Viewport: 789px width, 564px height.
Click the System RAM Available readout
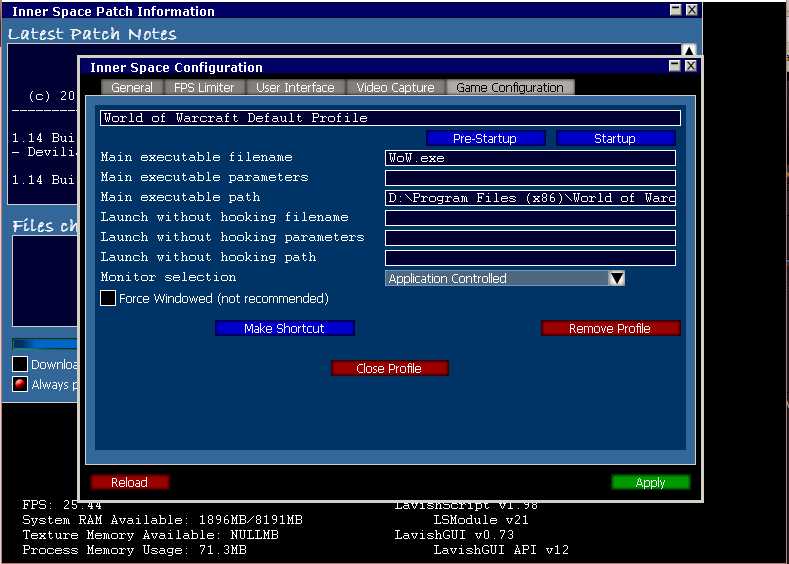tap(162, 519)
